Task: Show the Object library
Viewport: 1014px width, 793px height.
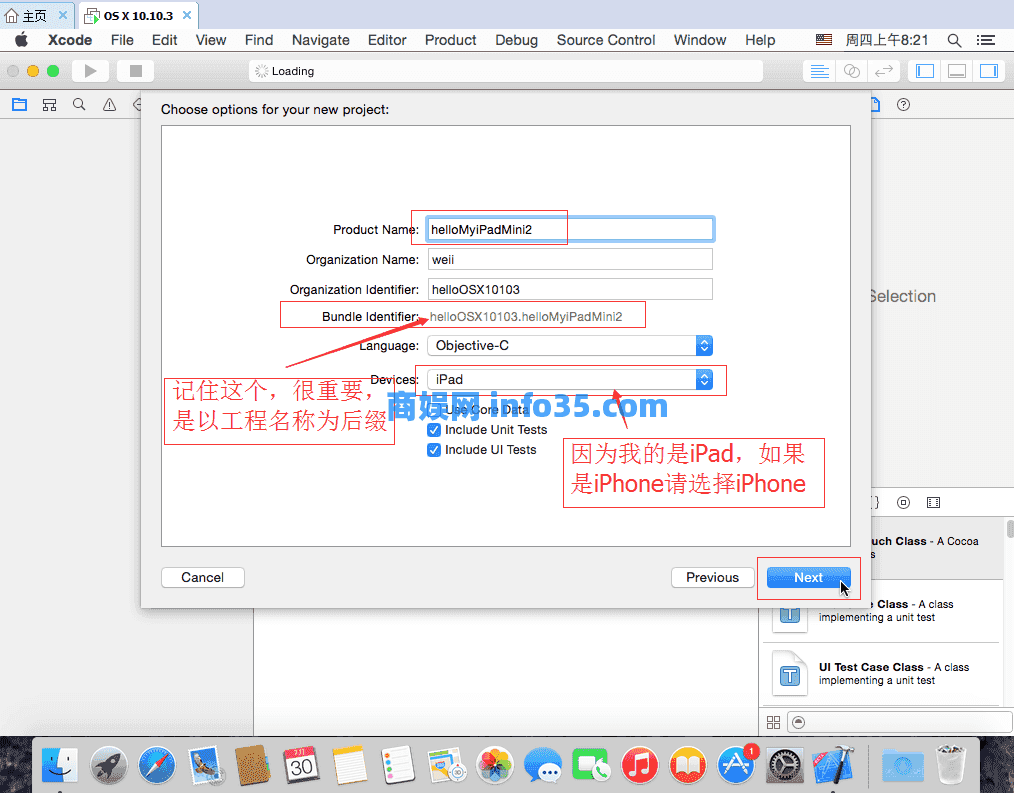Action: click(903, 503)
